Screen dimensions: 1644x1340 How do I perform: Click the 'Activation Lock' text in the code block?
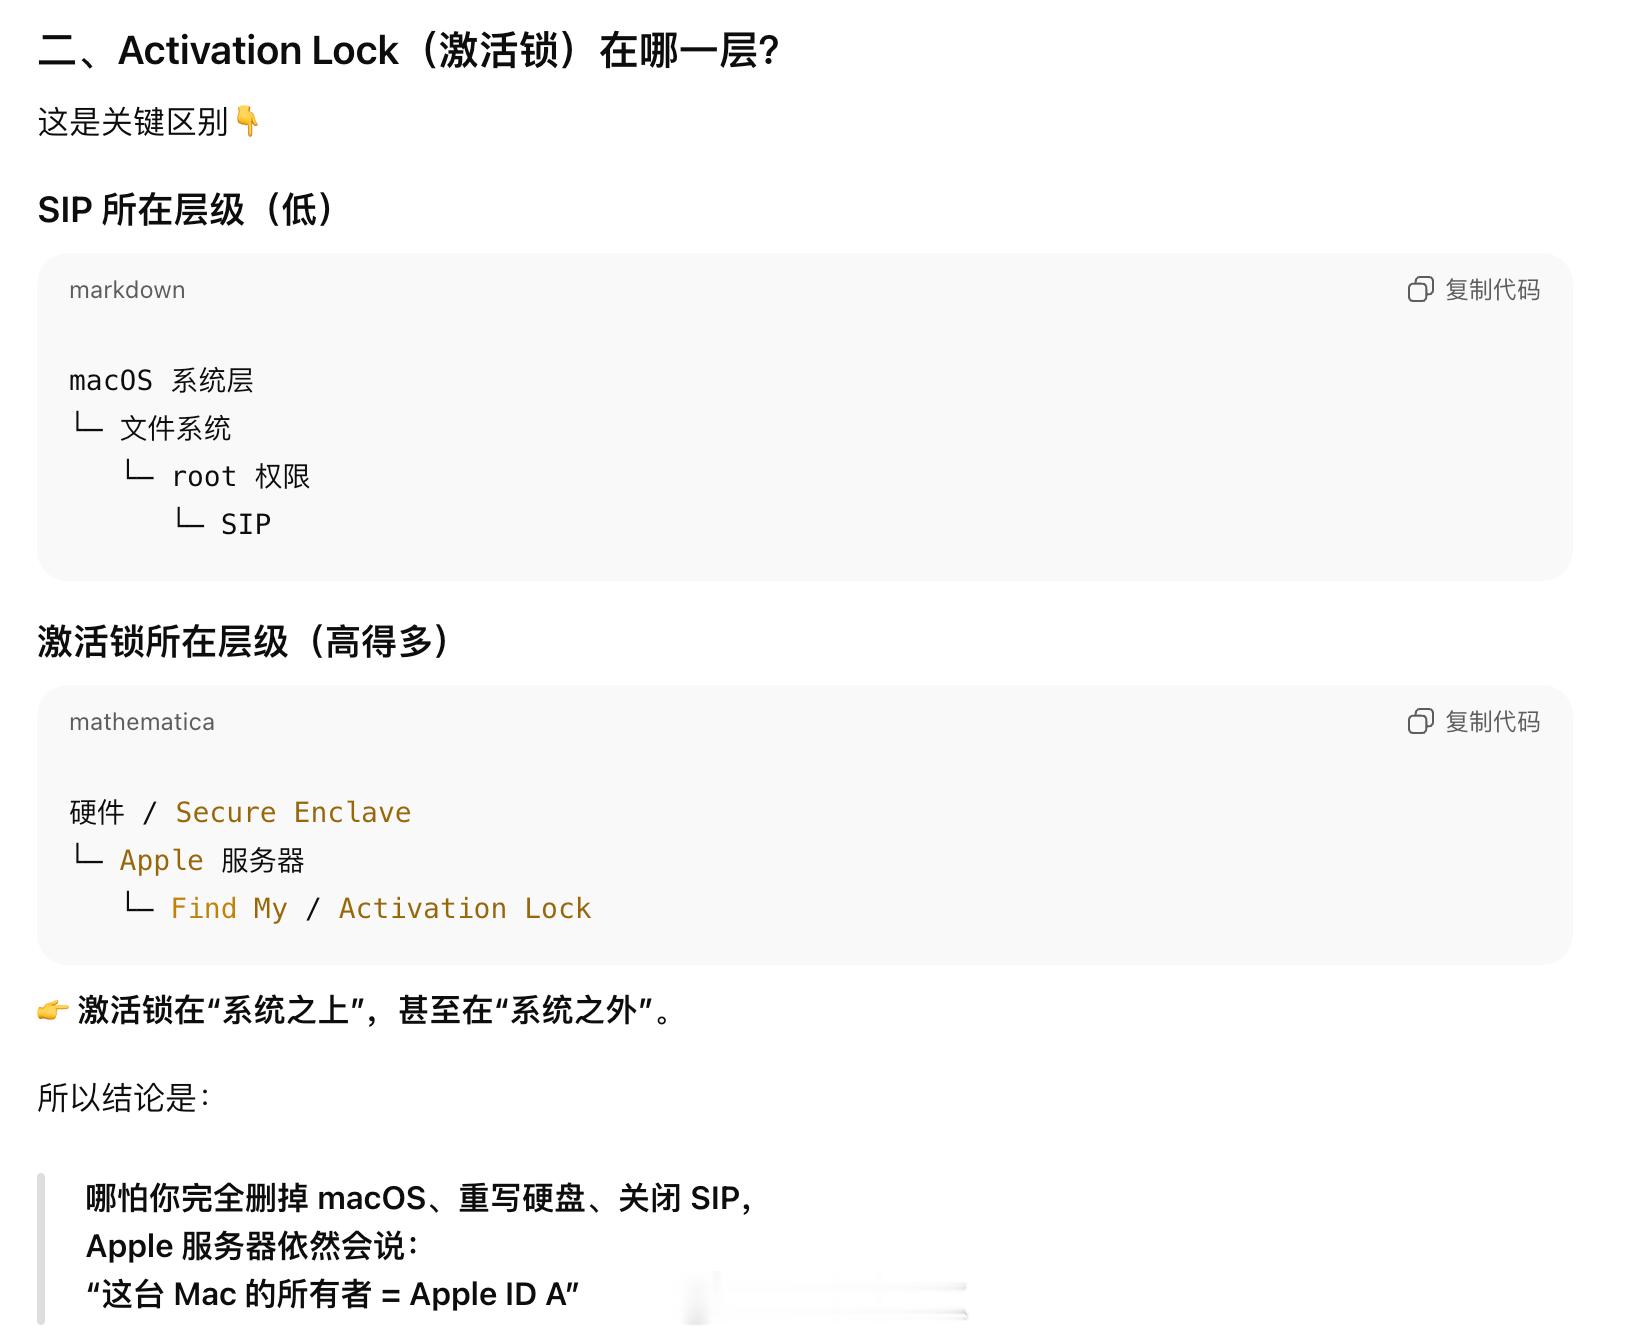[x=465, y=908]
